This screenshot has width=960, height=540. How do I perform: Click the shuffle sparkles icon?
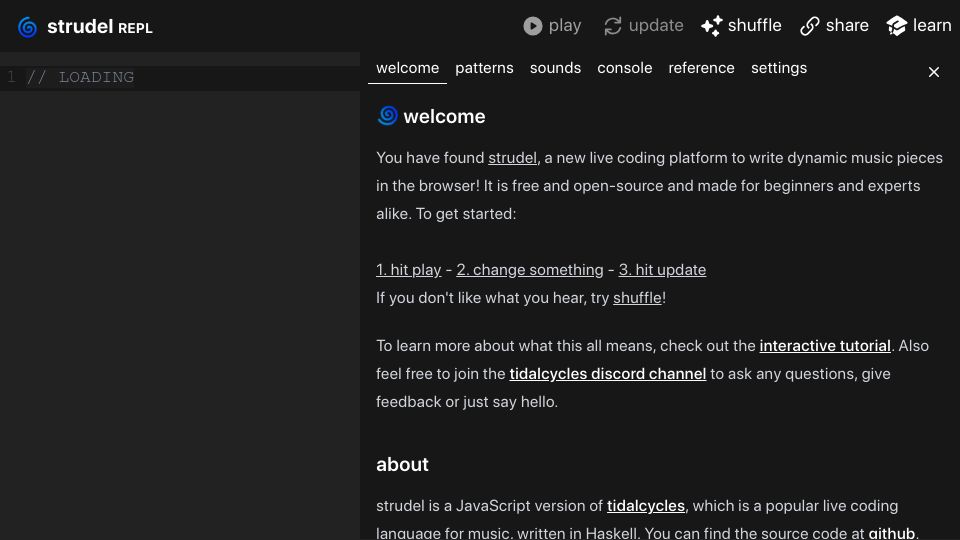711,26
